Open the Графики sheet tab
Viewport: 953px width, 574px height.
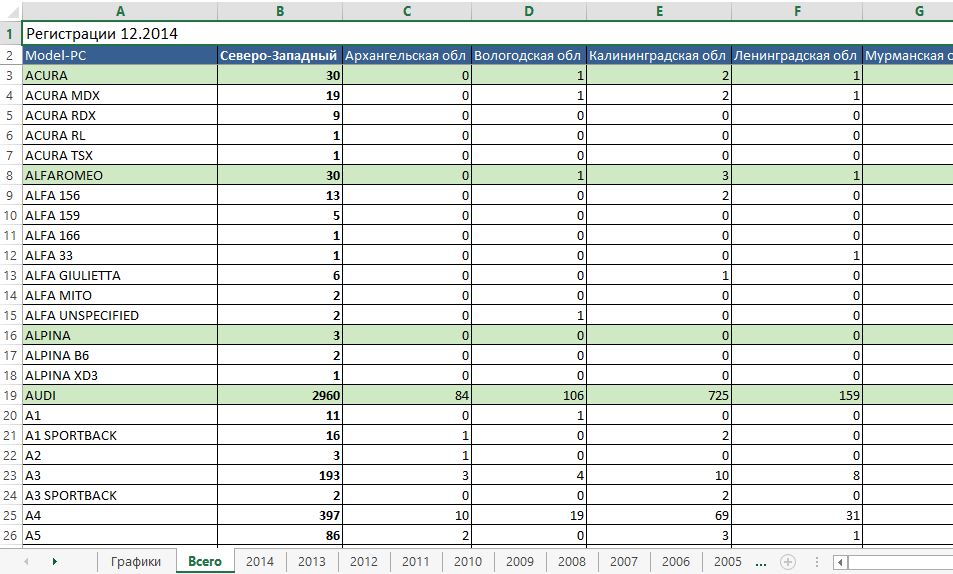coord(136,561)
